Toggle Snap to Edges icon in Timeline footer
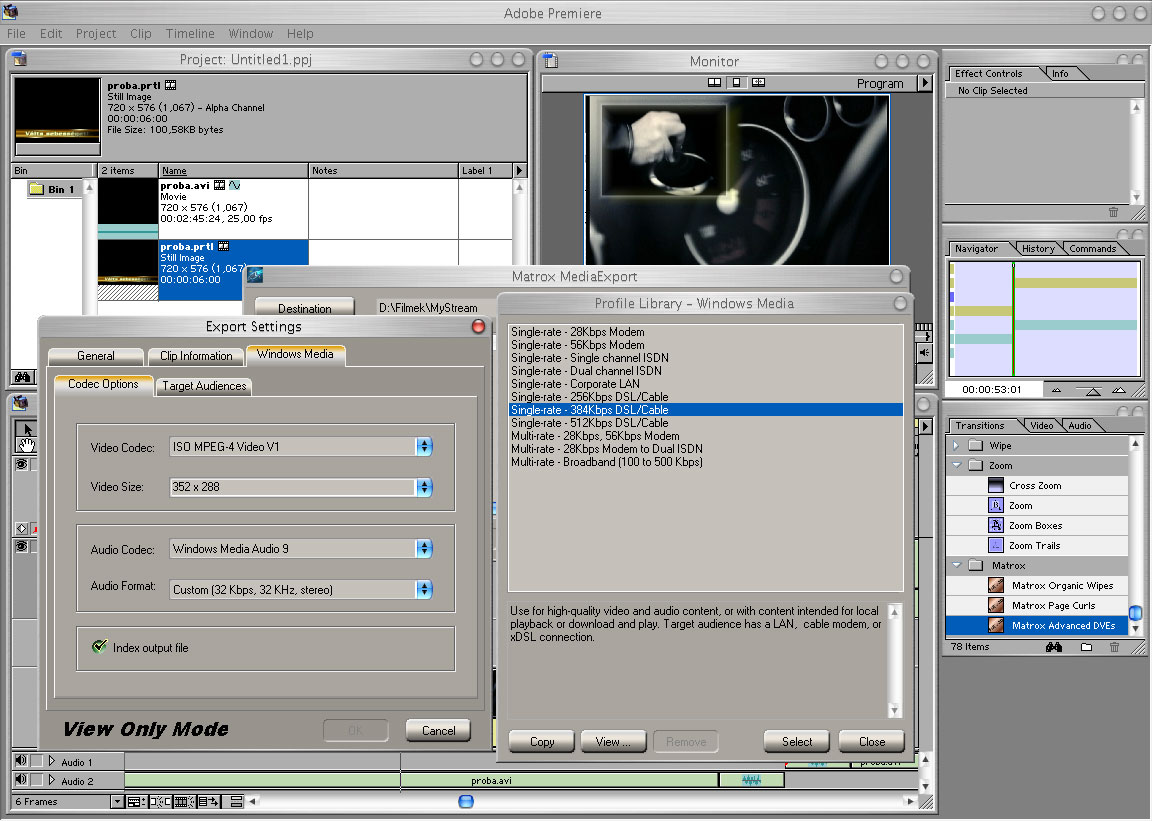Viewport: 1152px width, 821px height. click(160, 801)
